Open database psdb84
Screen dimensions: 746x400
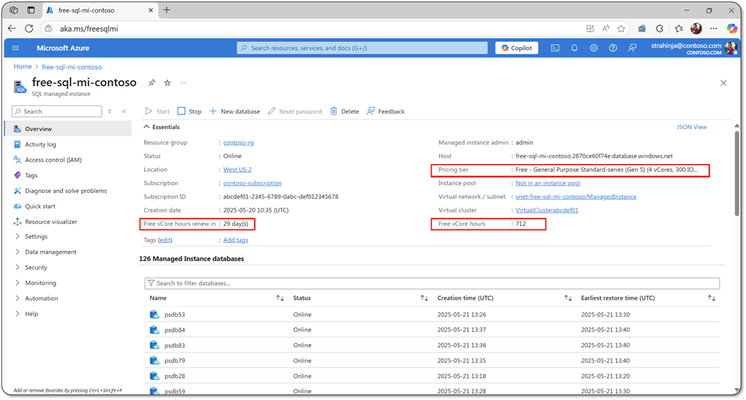tap(175, 330)
